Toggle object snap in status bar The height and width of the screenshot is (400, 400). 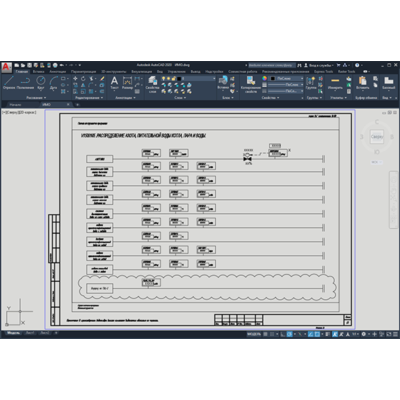point(317,334)
